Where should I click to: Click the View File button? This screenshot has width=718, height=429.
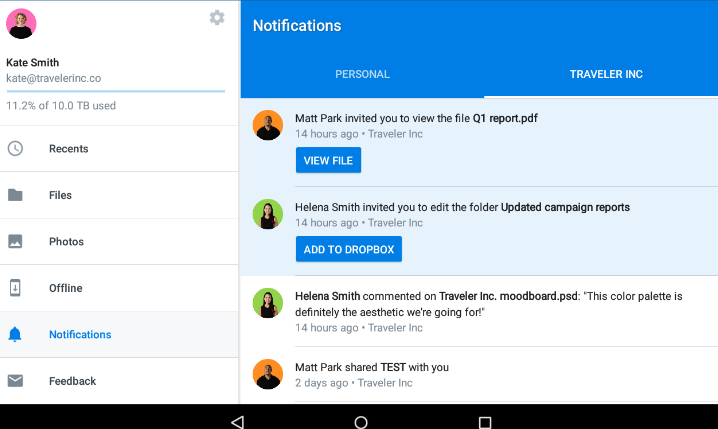pyautogui.click(x=328, y=160)
